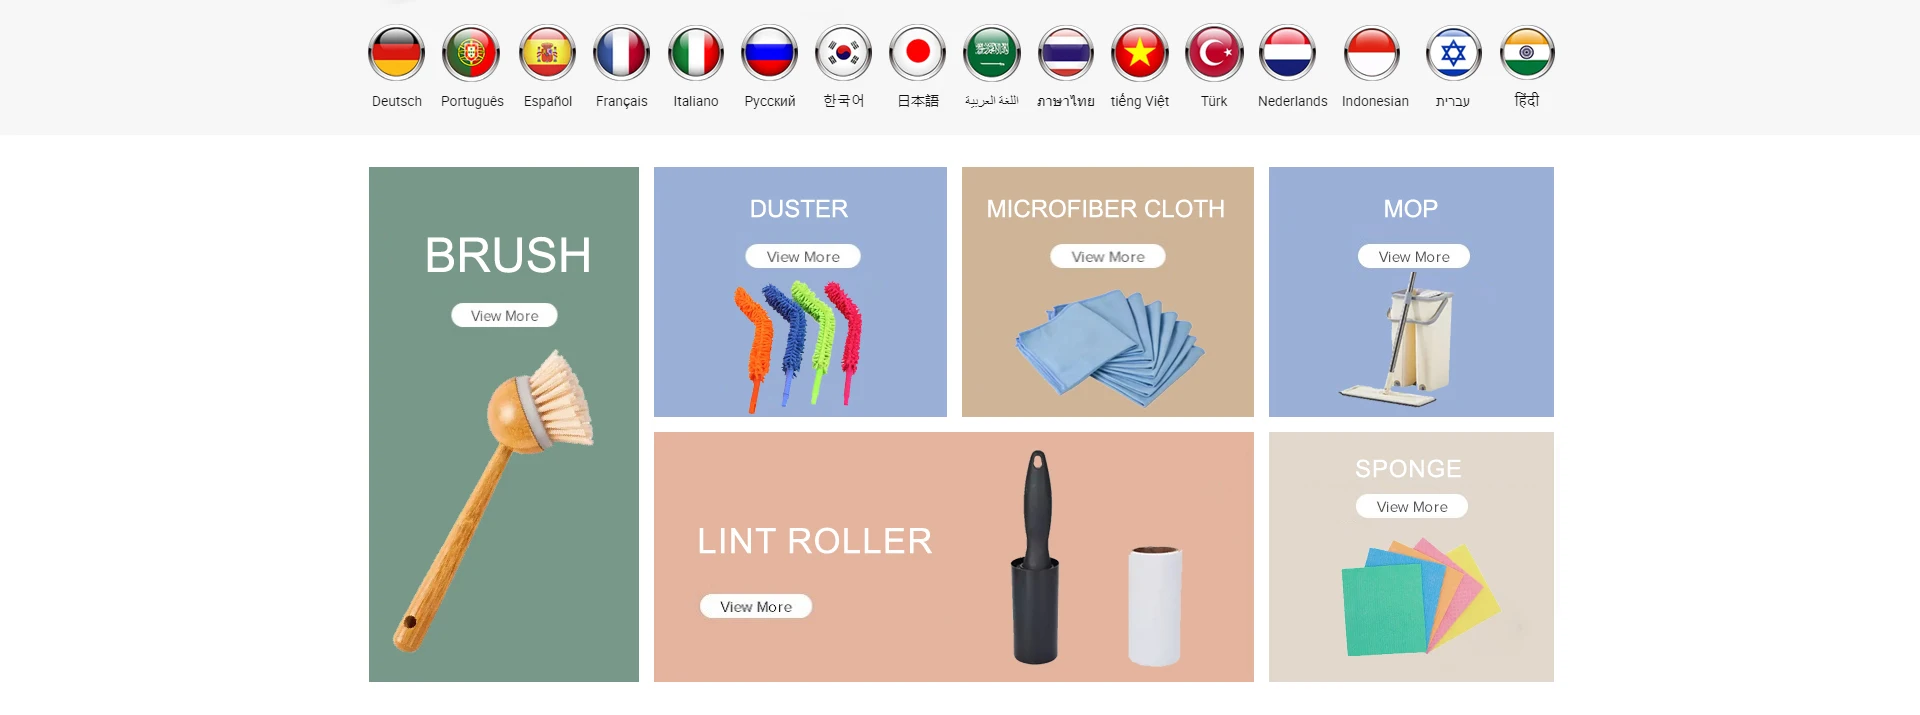Click the French flag icon
The width and height of the screenshot is (1920, 715).
coord(621,52)
